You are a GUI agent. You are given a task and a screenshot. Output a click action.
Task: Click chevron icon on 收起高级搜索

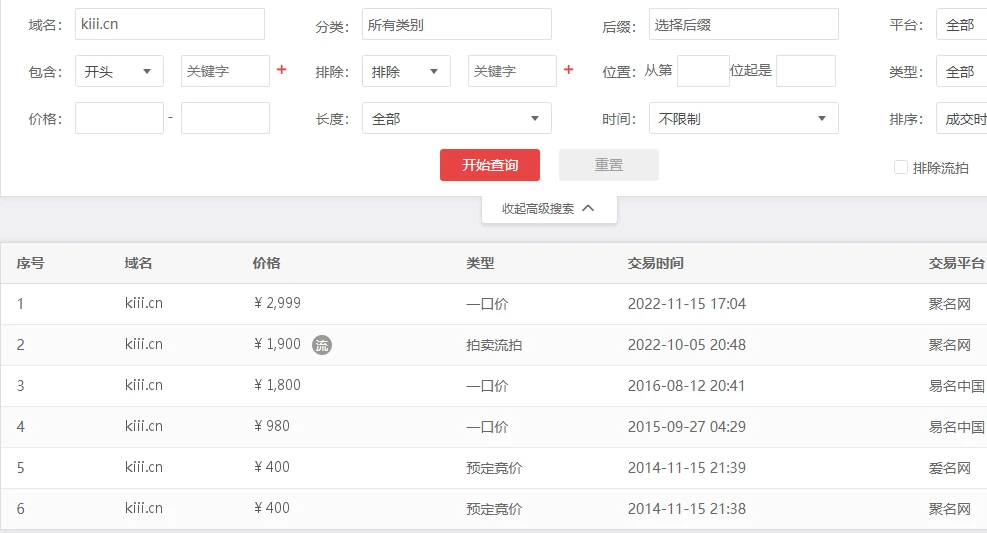588,209
